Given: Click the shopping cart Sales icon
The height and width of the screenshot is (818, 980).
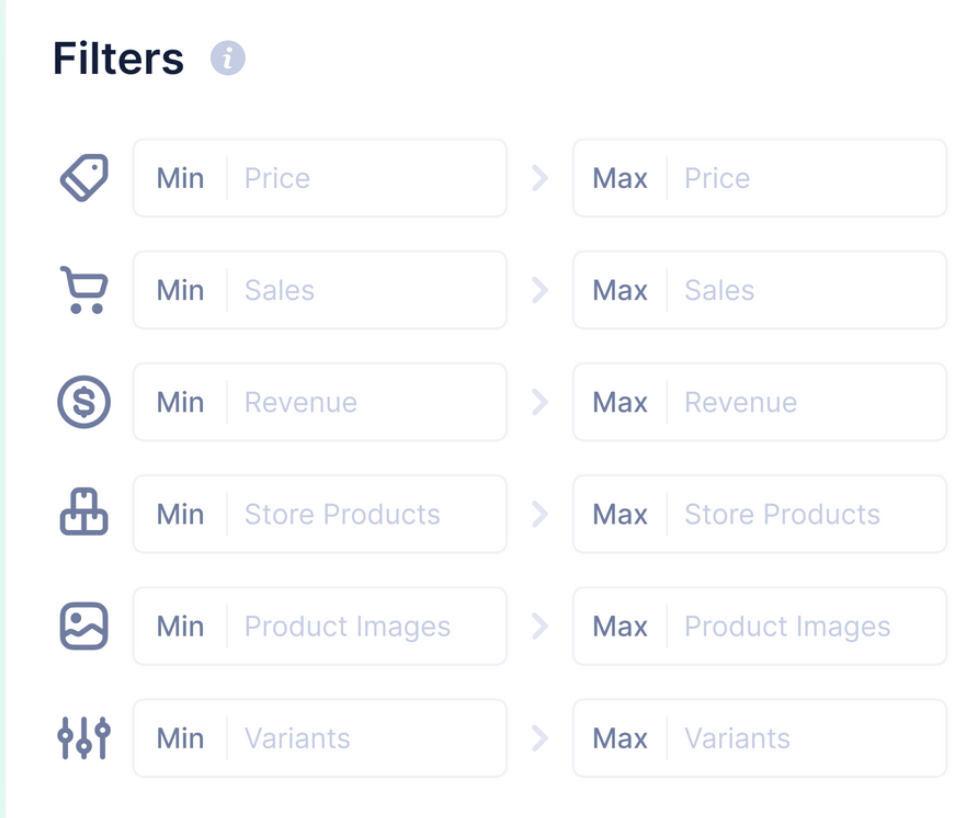Looking at the screenshot, I should click(x=84, y=290).
